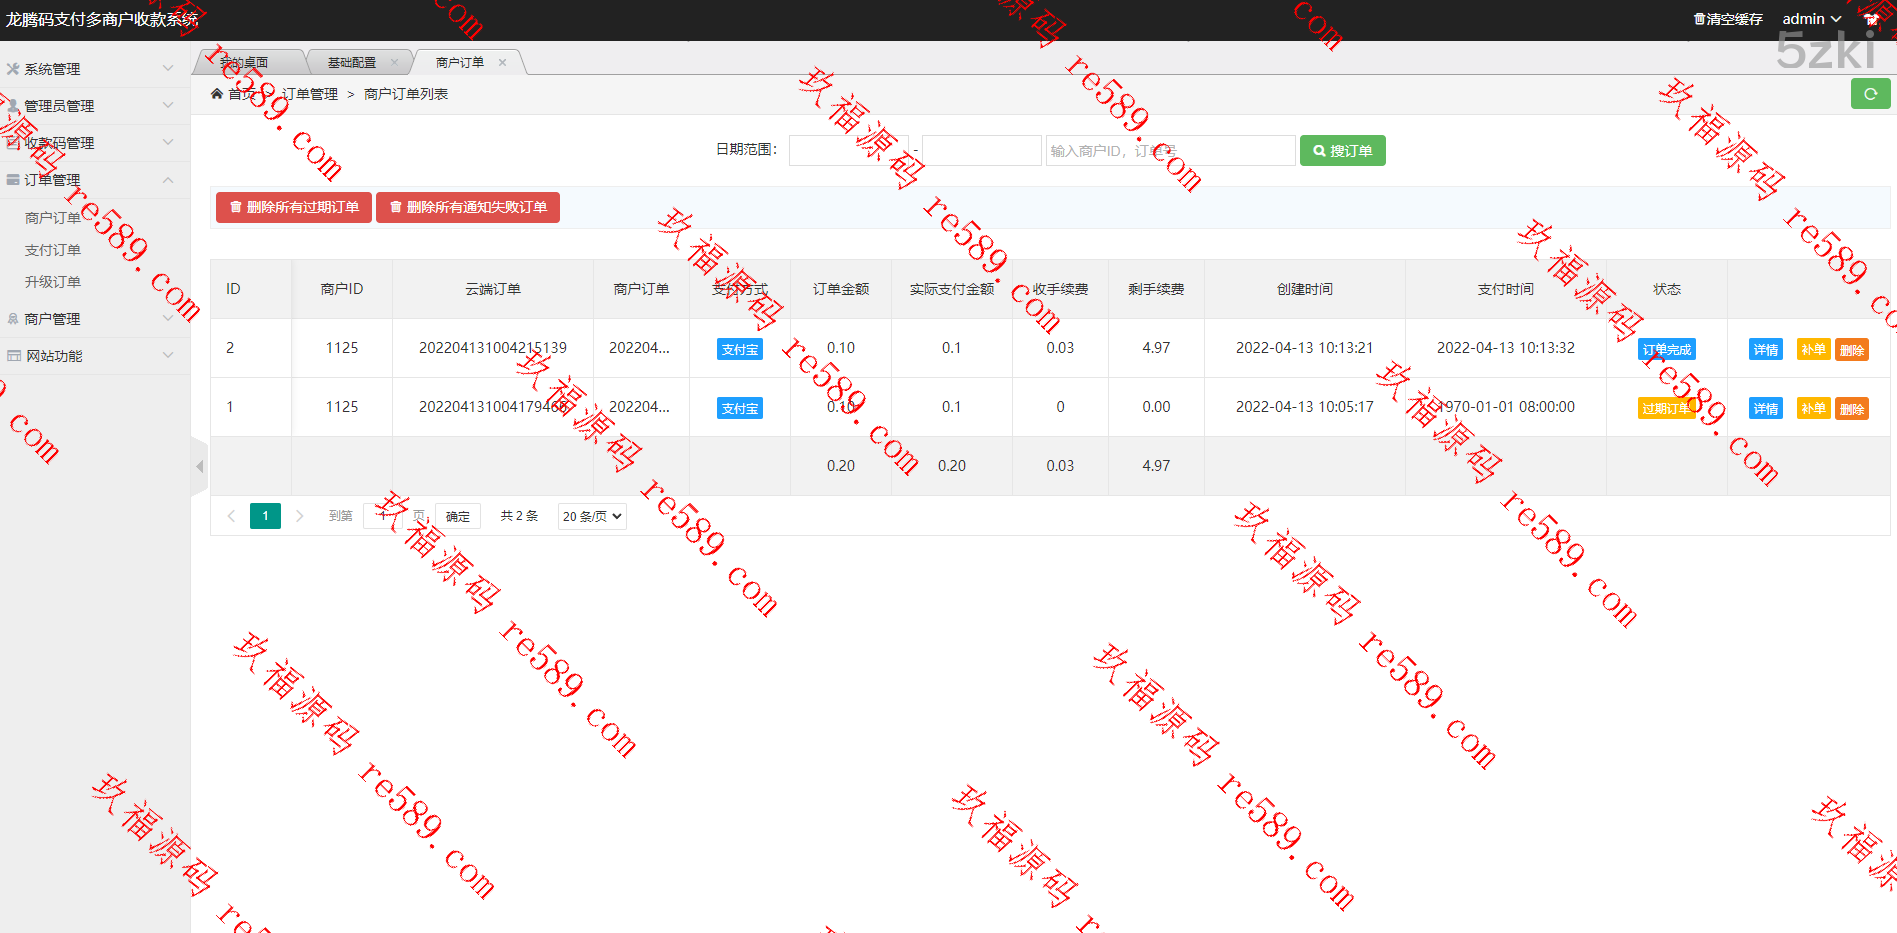Close the 商户订单 tab with X
Viewport: 1897px width, 933px height.
coord(502,62)
